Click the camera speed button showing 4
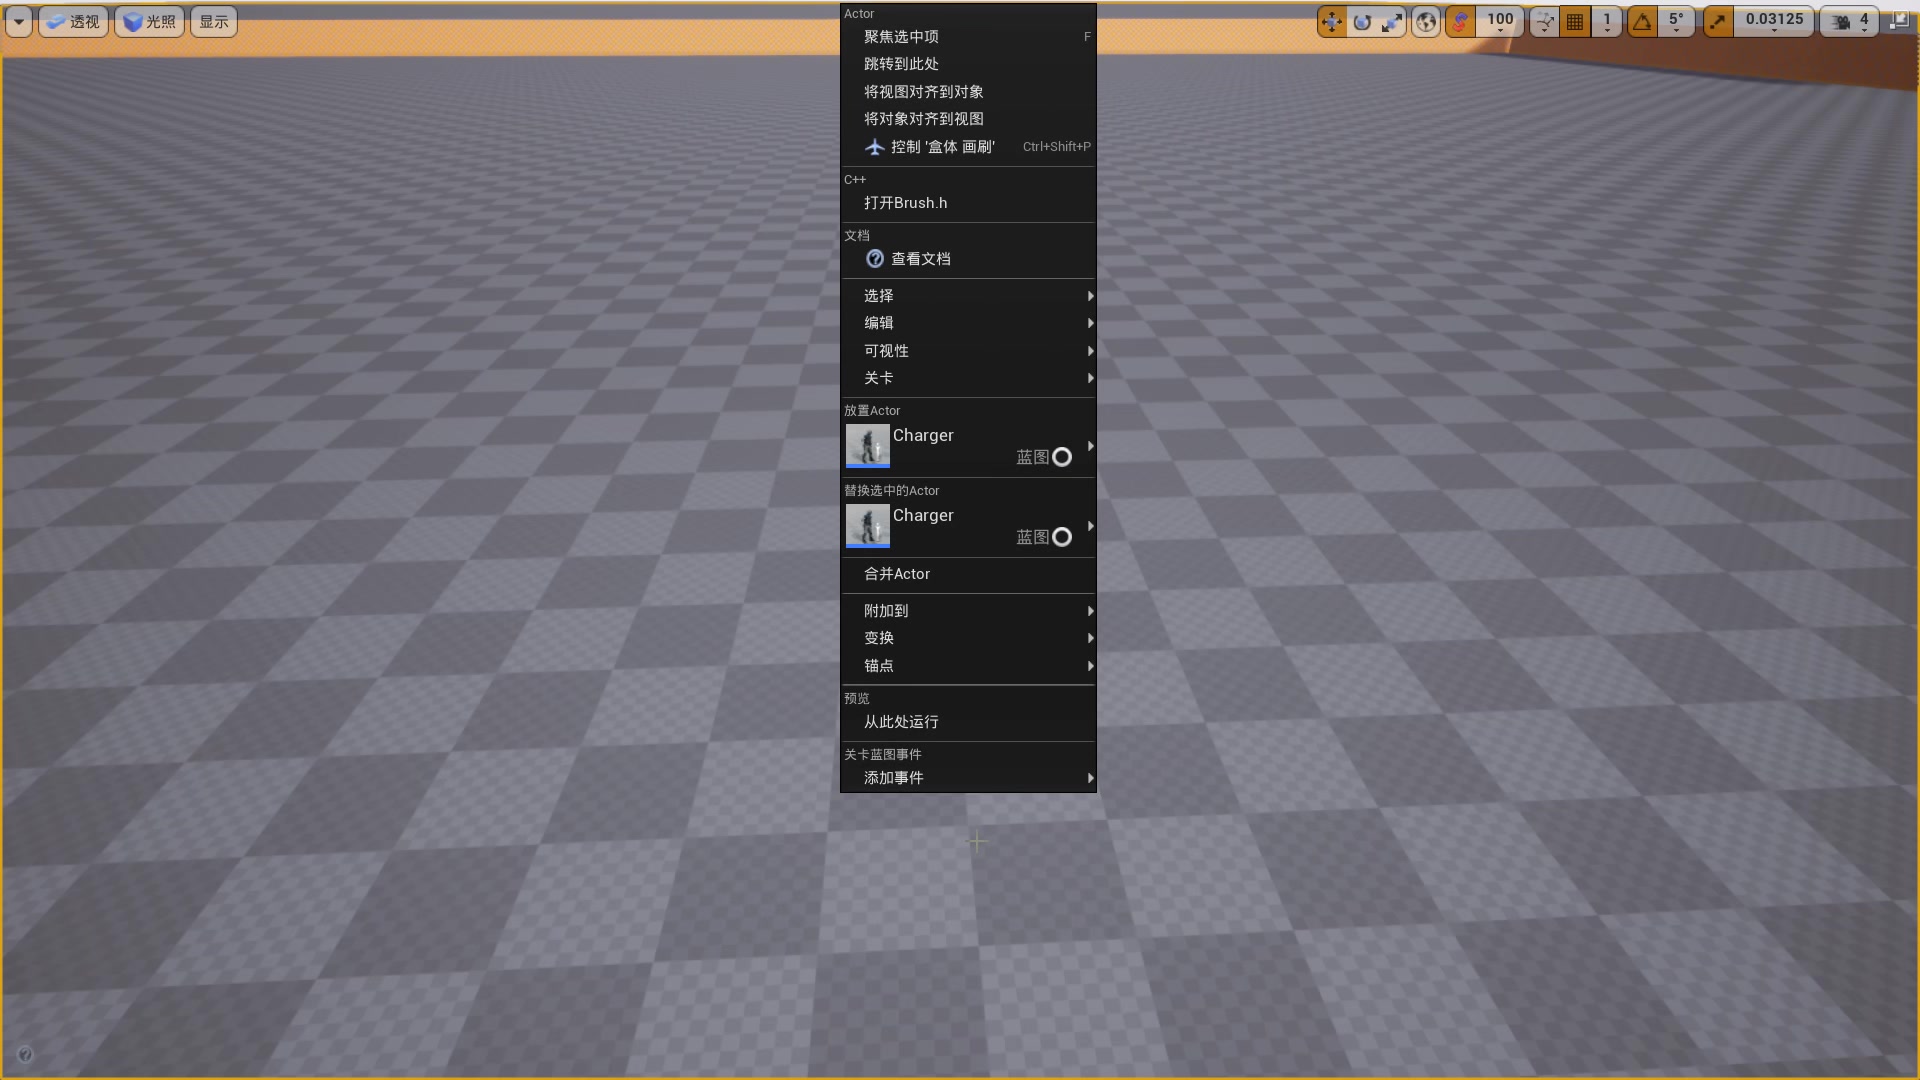Image resolution: width=1920 pixels, height=1080 pixels. (x=1850, y=22)
